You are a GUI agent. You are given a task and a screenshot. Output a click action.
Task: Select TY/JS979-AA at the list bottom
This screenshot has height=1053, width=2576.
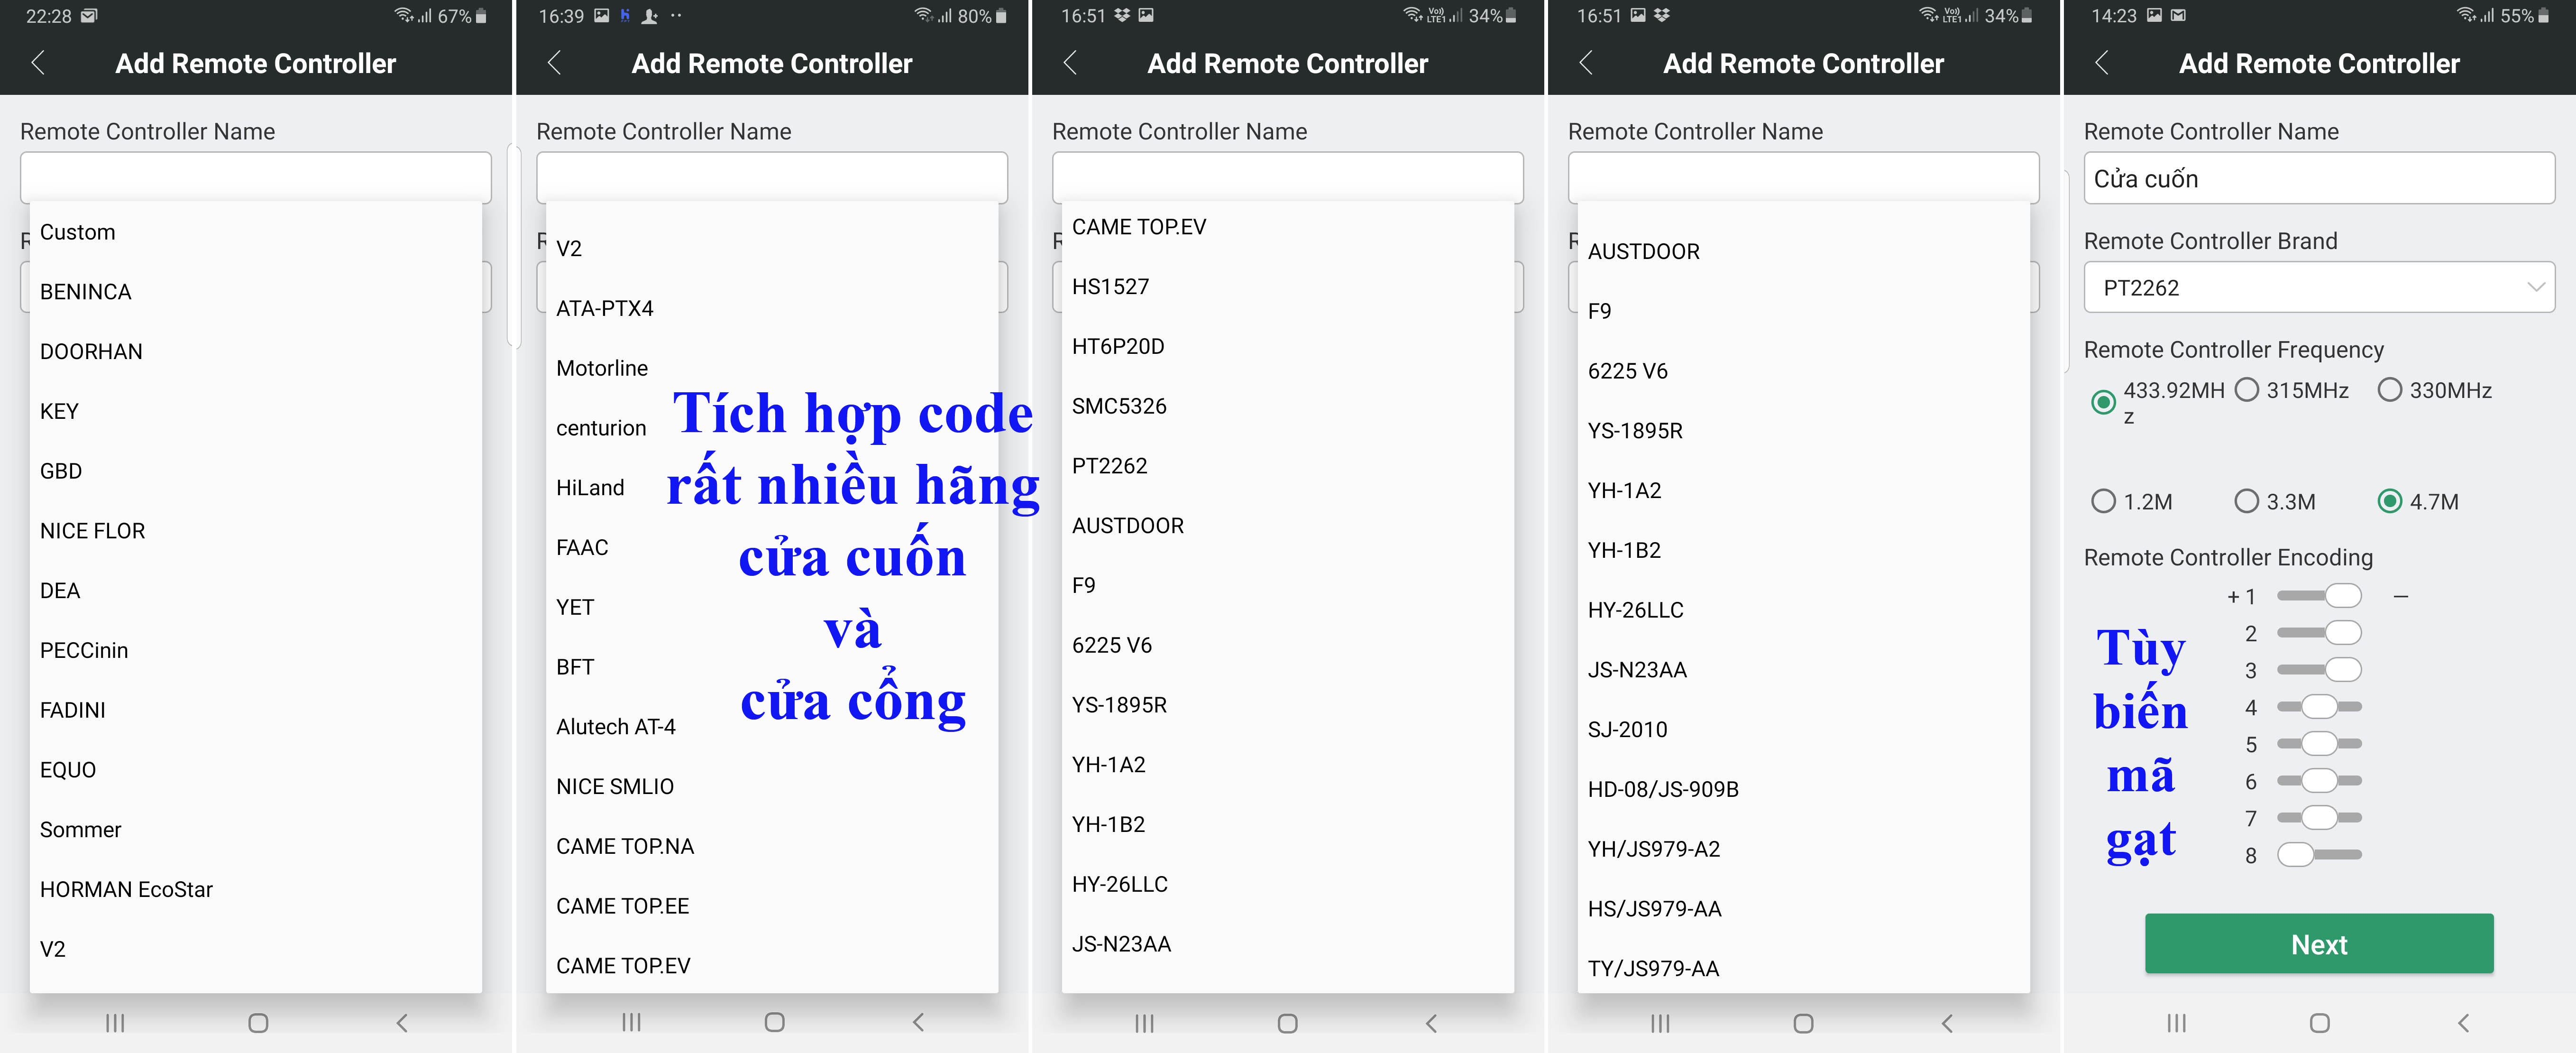coord(1804,968)
